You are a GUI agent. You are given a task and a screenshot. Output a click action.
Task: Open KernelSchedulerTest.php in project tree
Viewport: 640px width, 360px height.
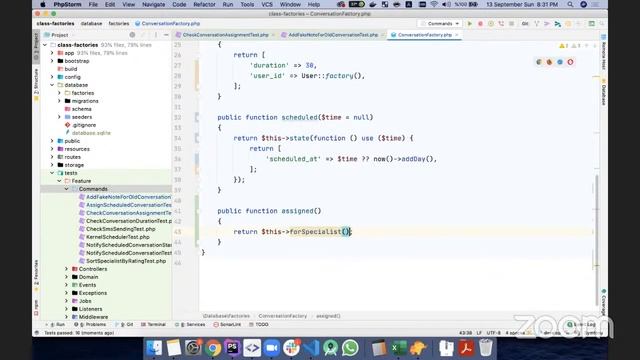[118, 237]
